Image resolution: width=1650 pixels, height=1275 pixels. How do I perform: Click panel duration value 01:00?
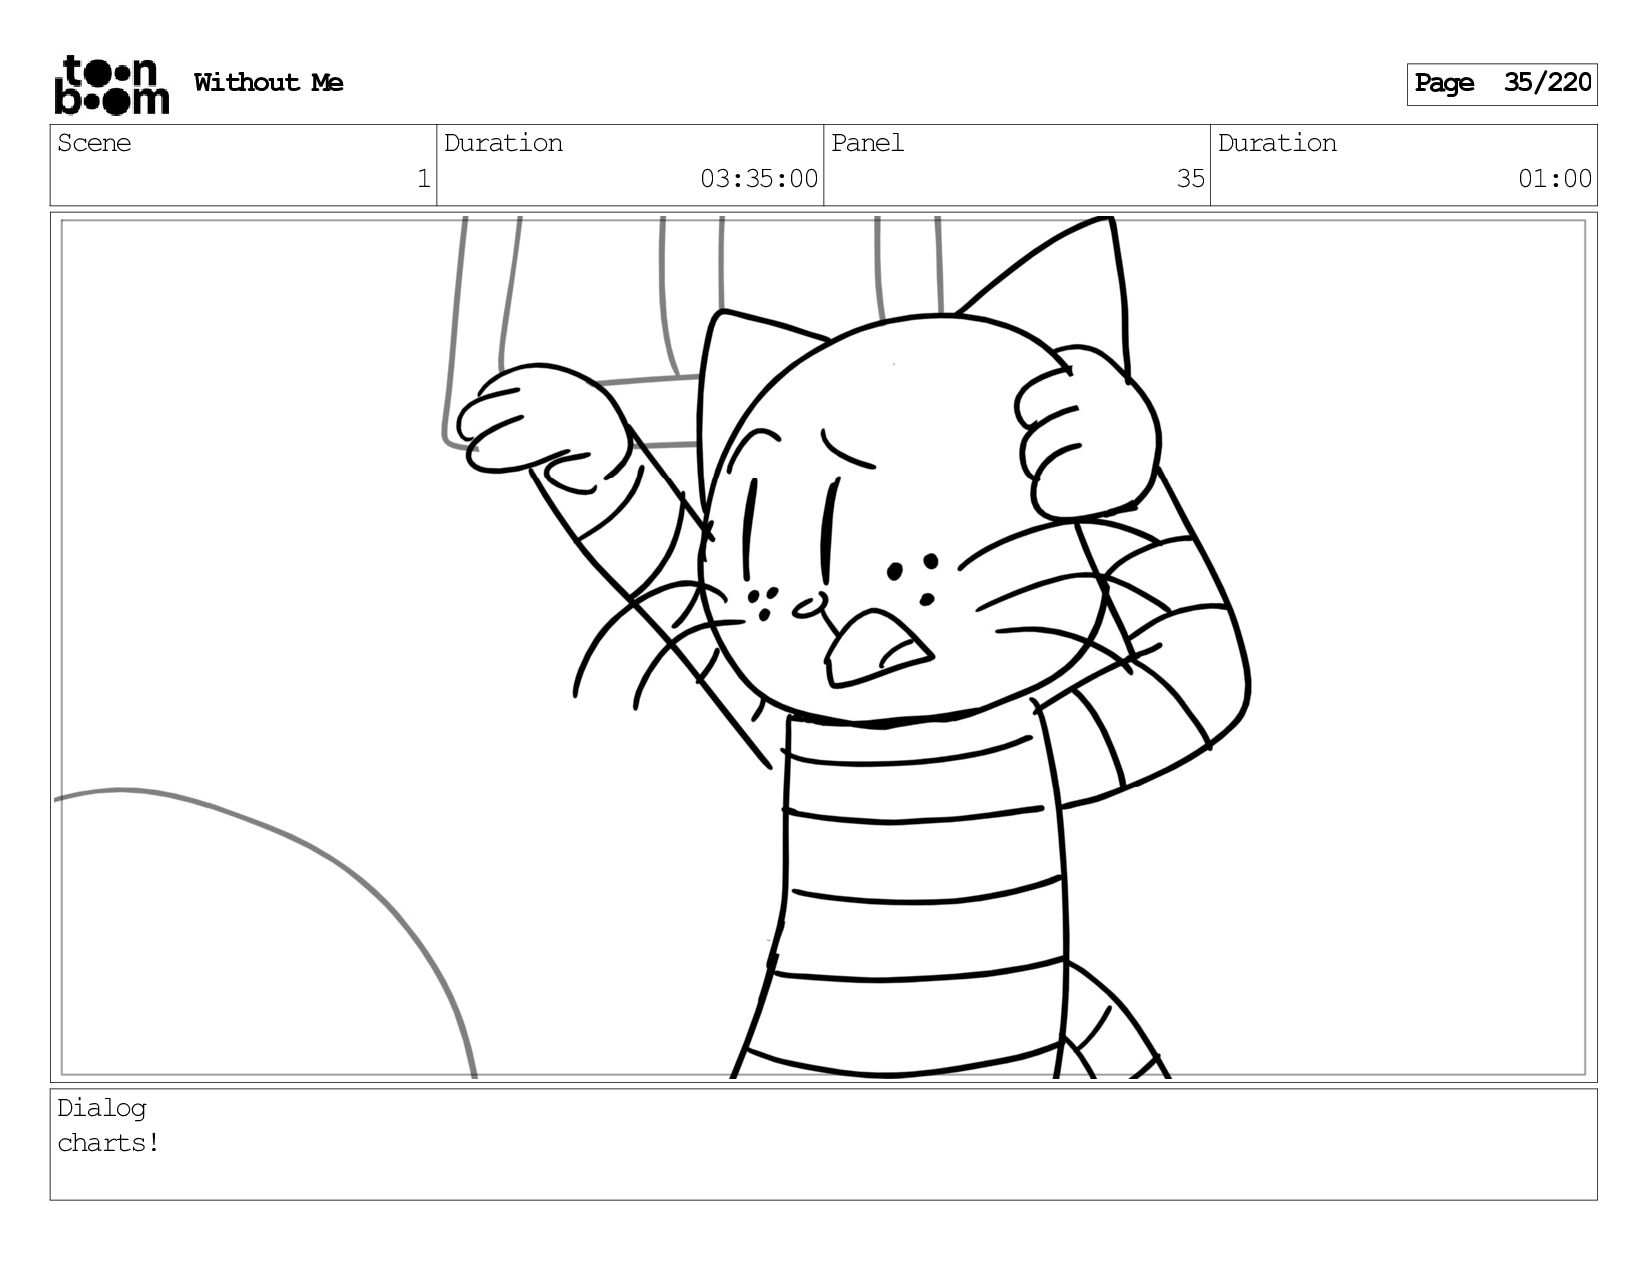point(1555,179)
